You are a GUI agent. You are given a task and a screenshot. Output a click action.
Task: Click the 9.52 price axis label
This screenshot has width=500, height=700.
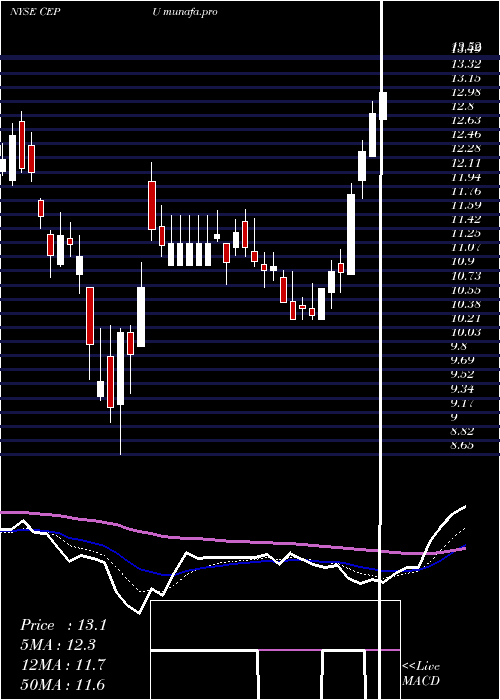tap(463, 375)
